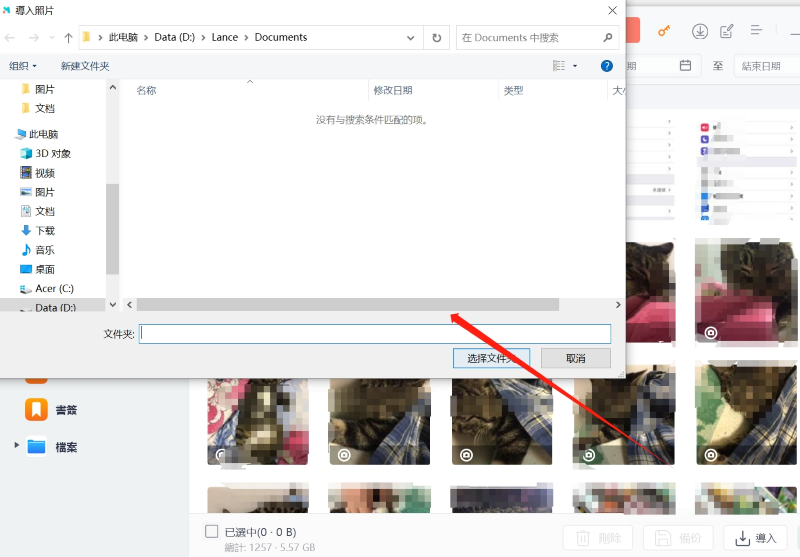Open the 组织 menu
Image resolution: width=800 pixels, height=557 pixels.
tap(23, 66)
